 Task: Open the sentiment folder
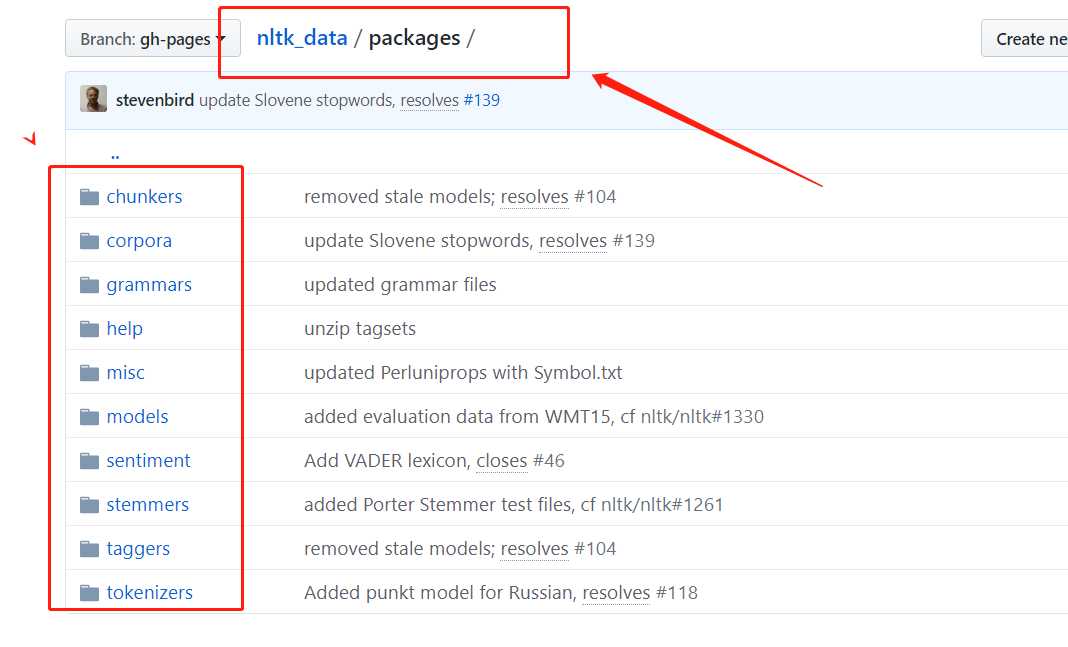(148, 461)
